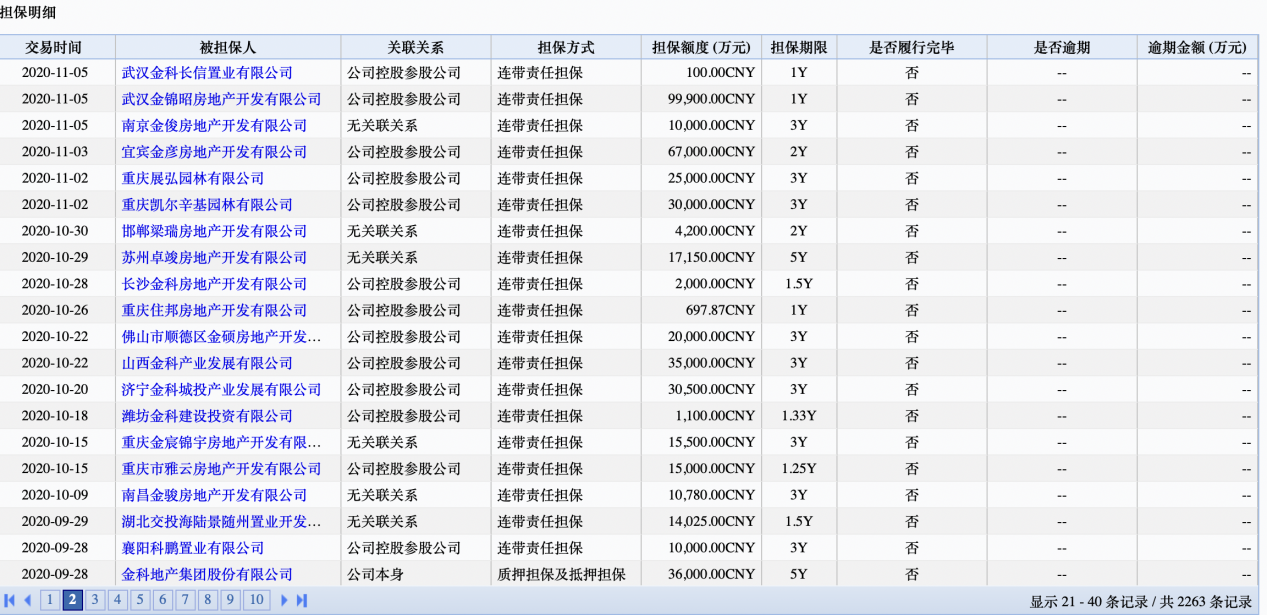This screenshot has width=1267, height=615.
Task: Open 武汉金锦昭房地产开发有限公司 link
Action: pyautogui.click(x=221, y=99)
